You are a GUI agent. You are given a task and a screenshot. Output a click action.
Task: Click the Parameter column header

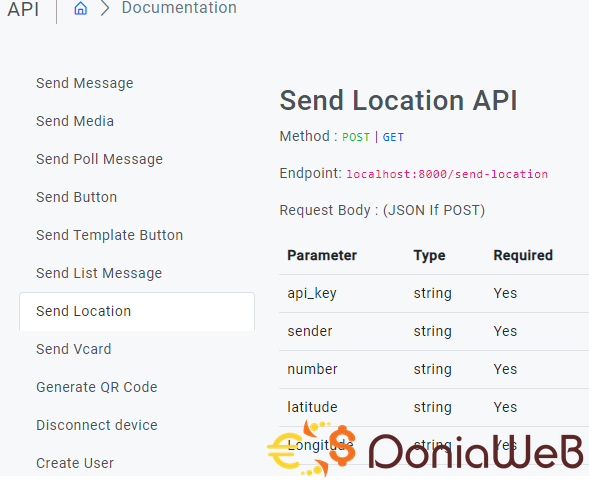(x=322, y=255)
